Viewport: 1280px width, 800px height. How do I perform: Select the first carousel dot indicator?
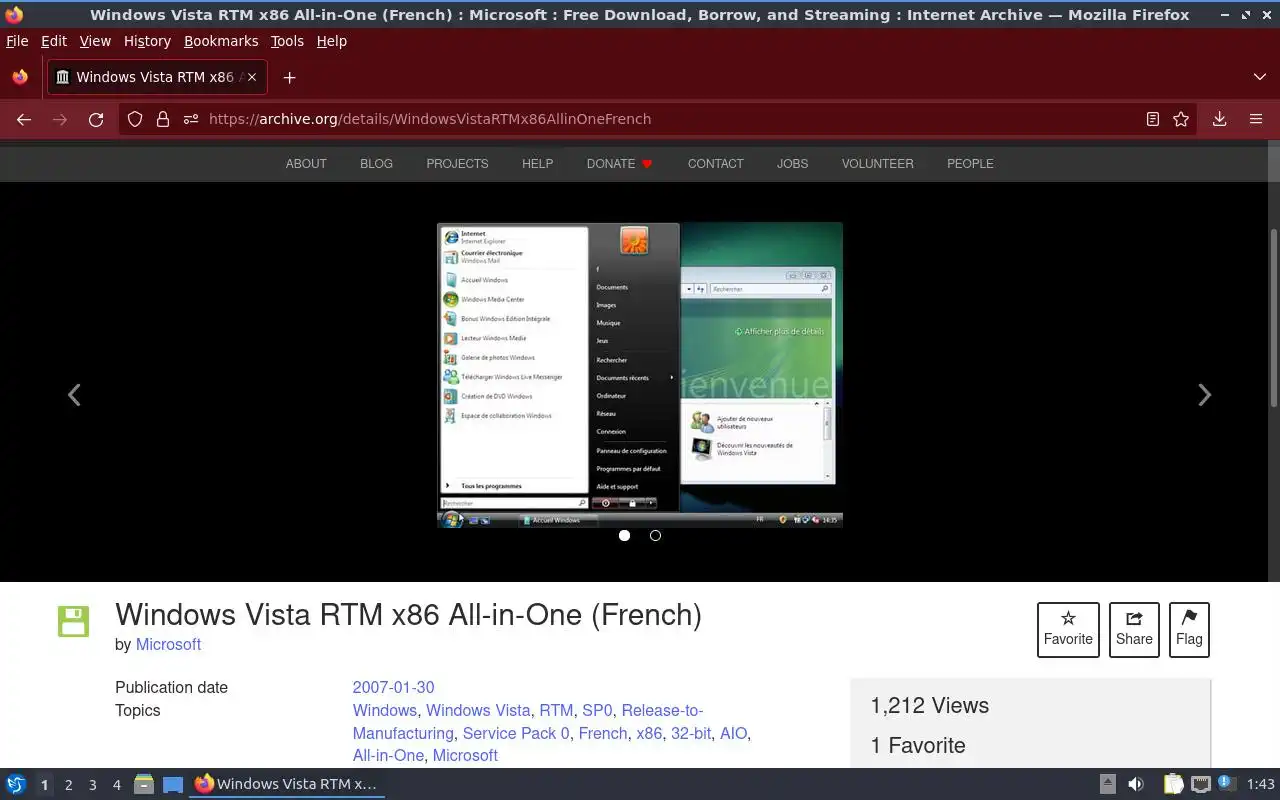coord(624,535)
